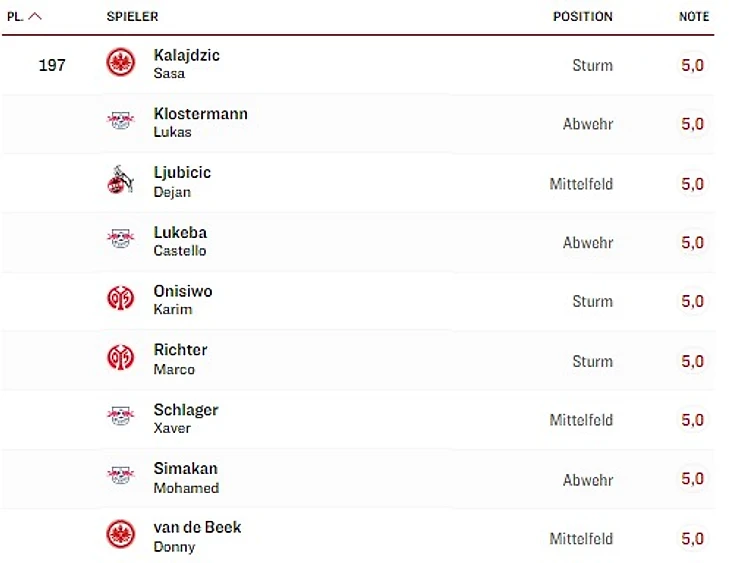
Task: Click the 5,0 grade badge for Schlager
Action: [693, 420]
